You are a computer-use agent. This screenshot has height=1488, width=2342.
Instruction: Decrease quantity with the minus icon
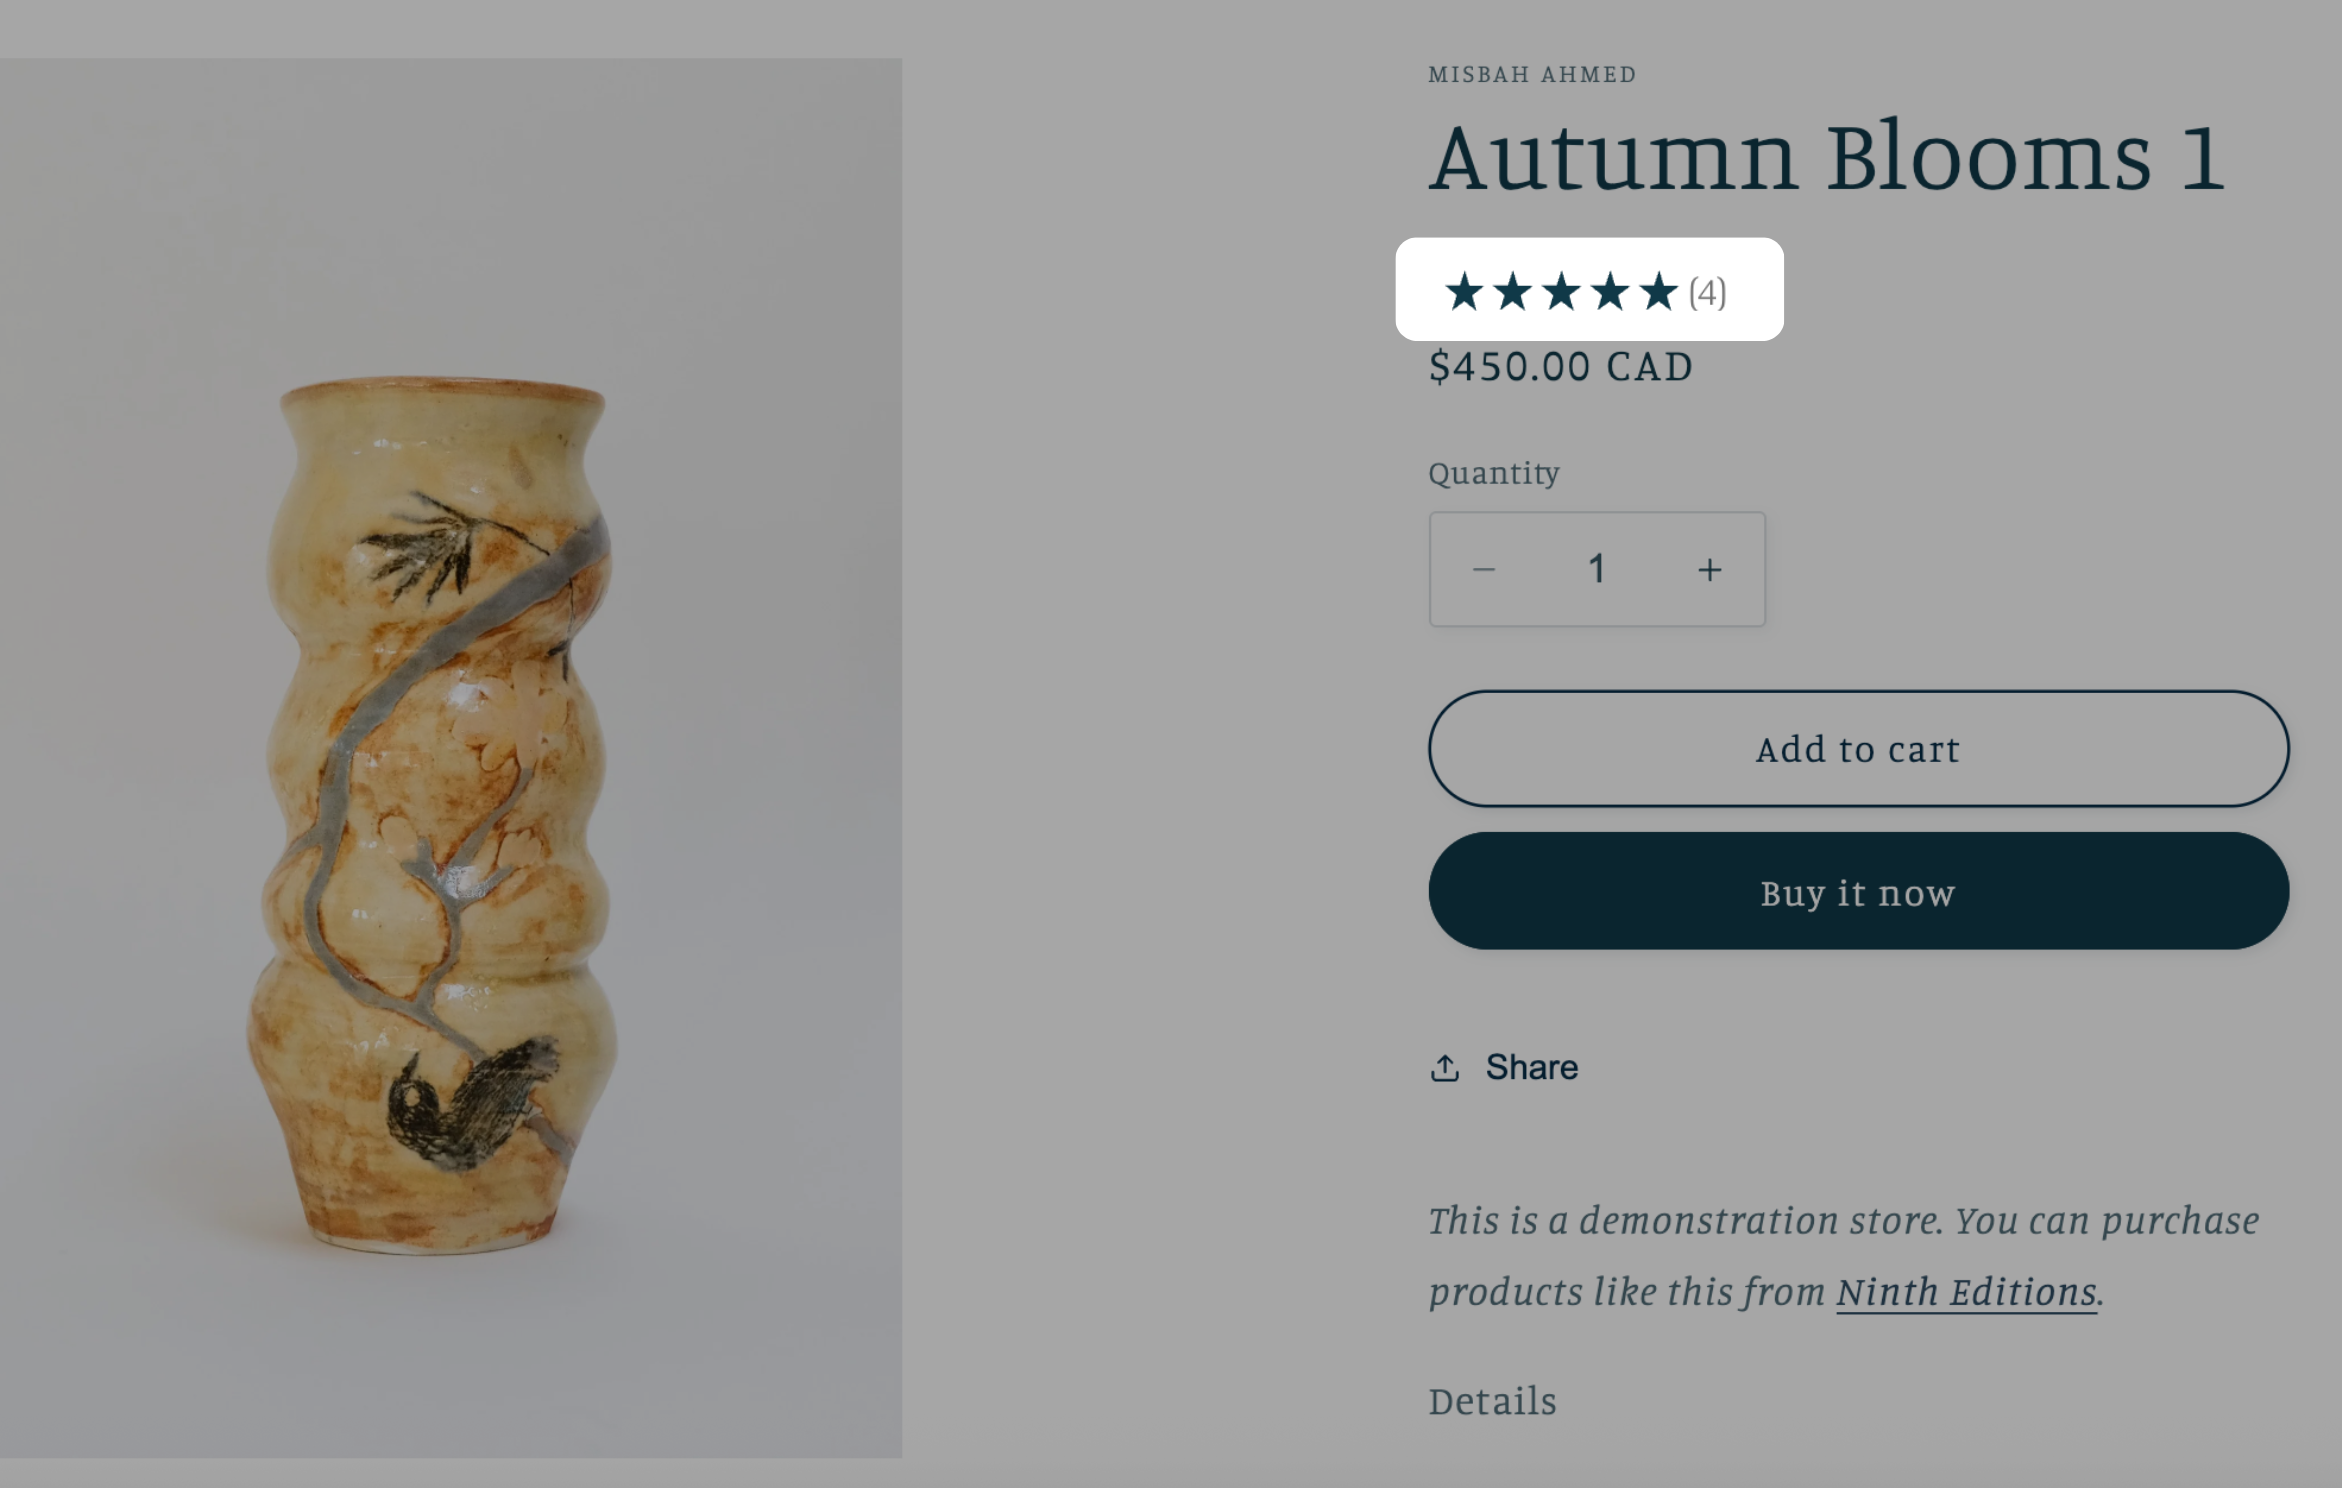point(1484,569)
